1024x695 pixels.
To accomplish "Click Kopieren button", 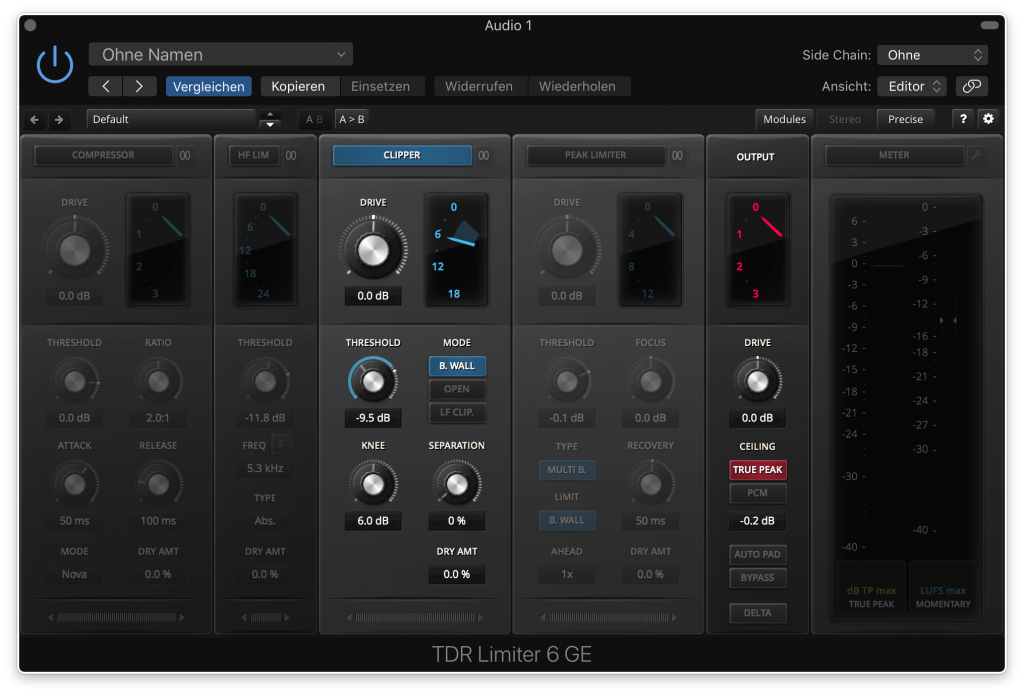I will pyautogui.click(x=298, y=86).
